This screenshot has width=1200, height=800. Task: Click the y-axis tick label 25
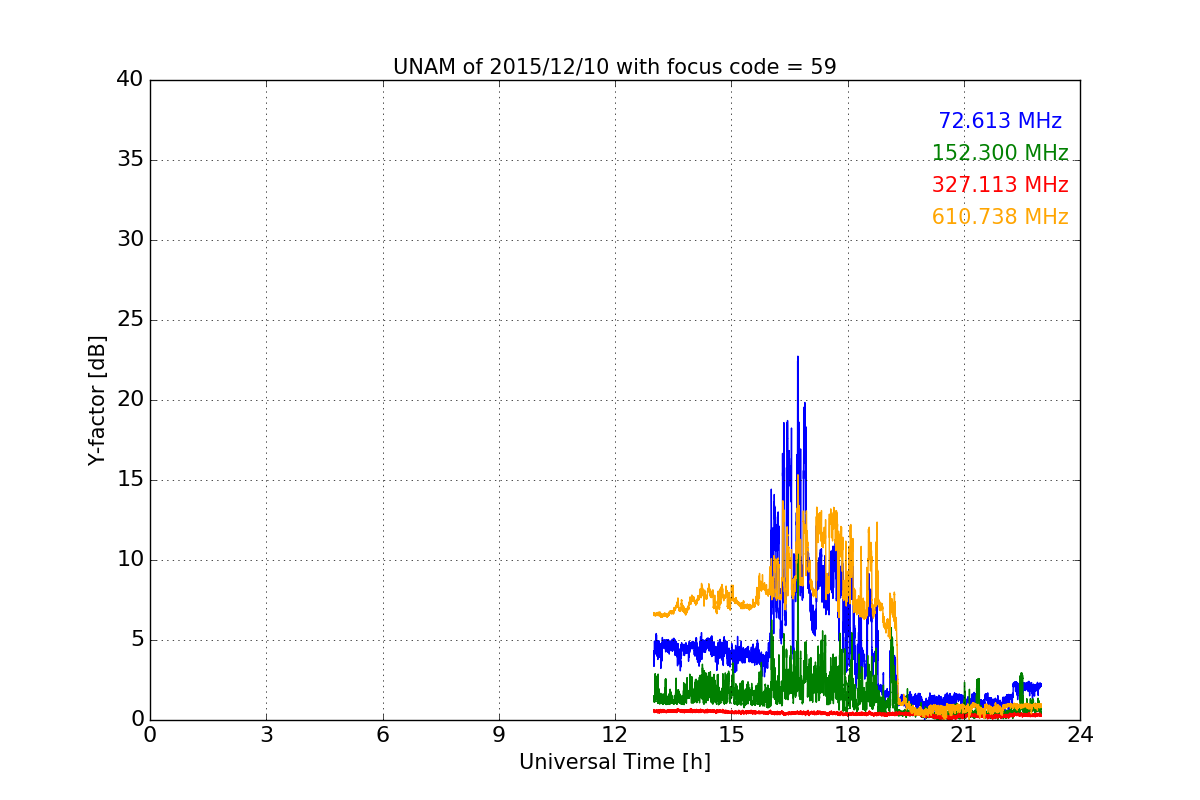pyautogui.click(x=130, y=320)
